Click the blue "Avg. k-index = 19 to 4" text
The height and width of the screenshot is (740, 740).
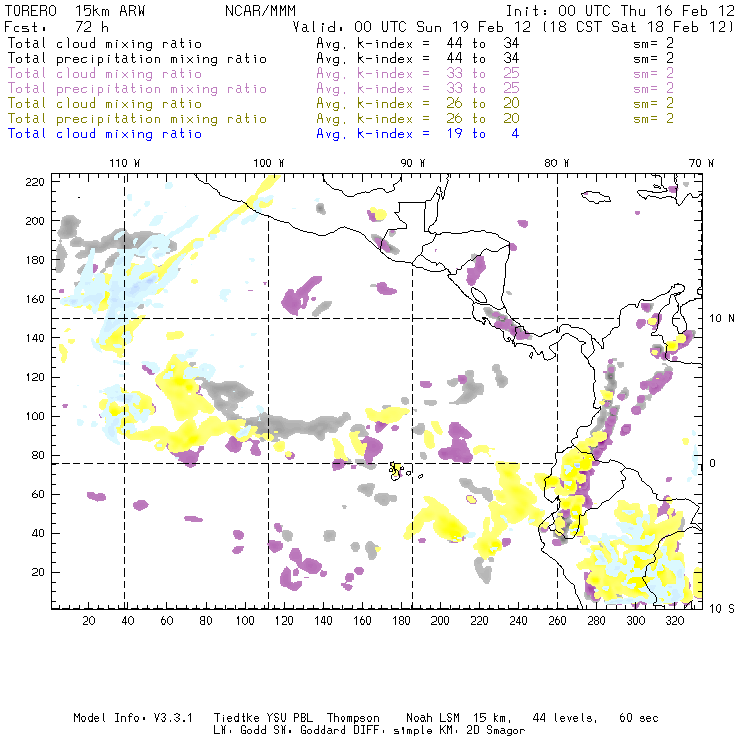click(417, 134)
